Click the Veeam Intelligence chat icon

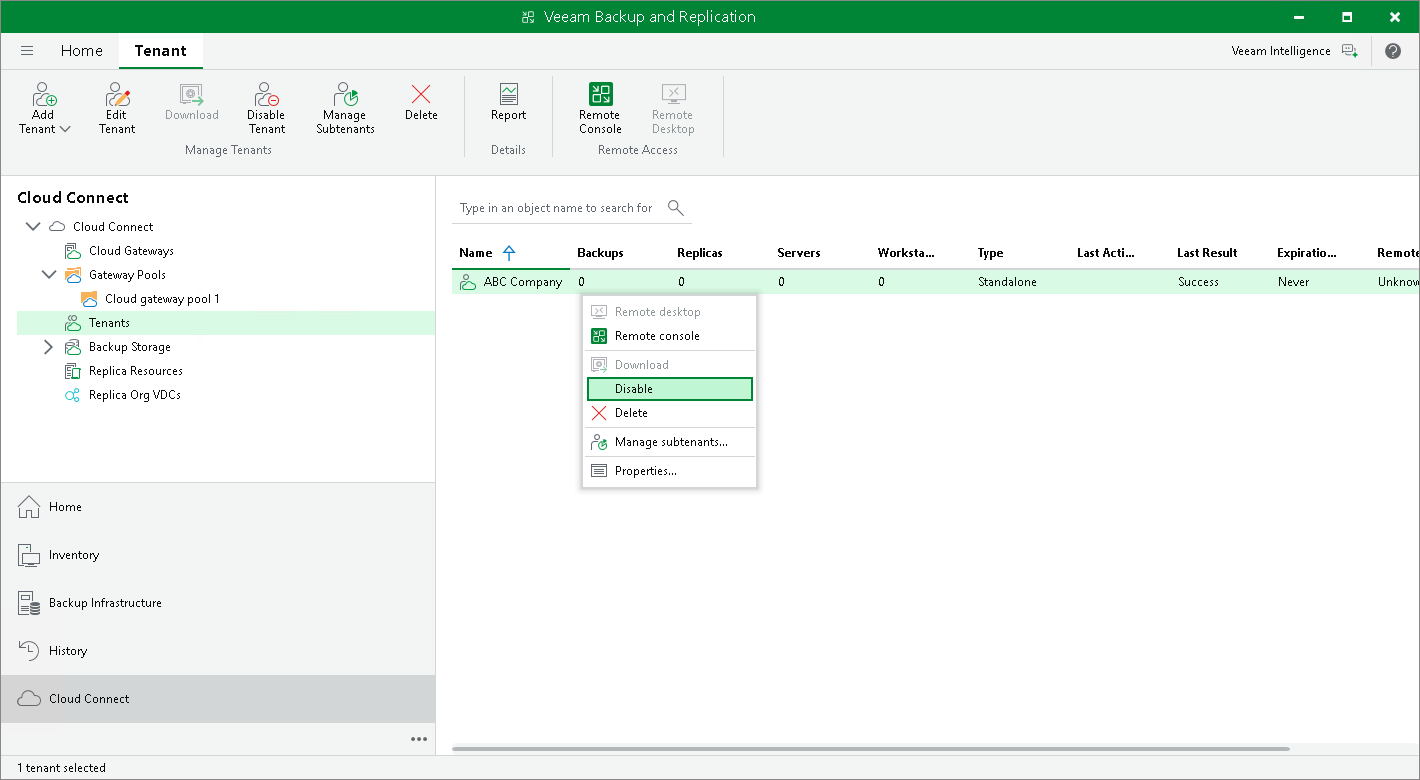coord(1349,51)
